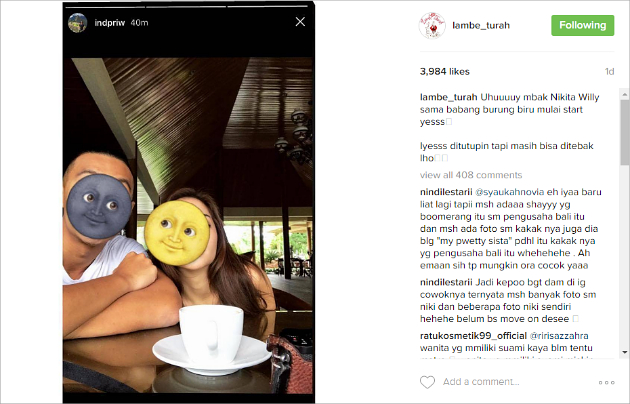Screen dimensions: 630x404
Task: Close the story with X icon
Action: 300,22
